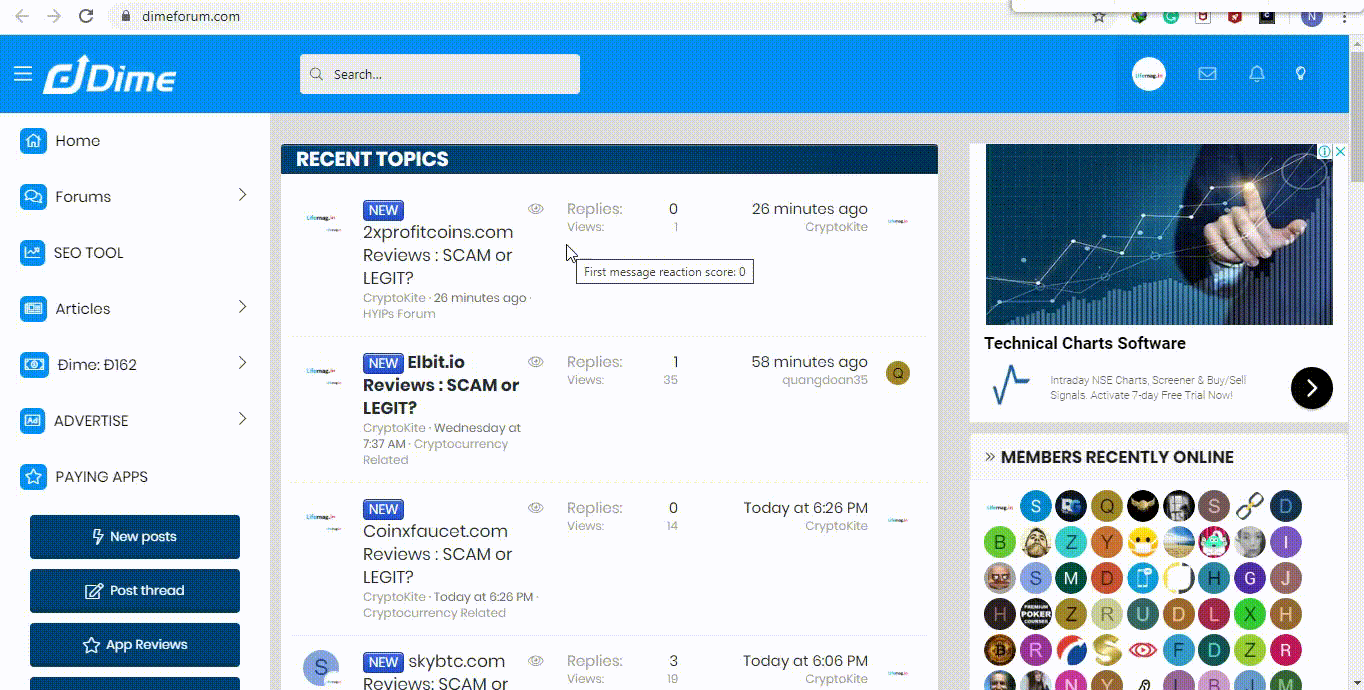This screenshot has height=690, width=1364.
Task: Click the Home sidebar icon
Action: [x=33, y=141]
